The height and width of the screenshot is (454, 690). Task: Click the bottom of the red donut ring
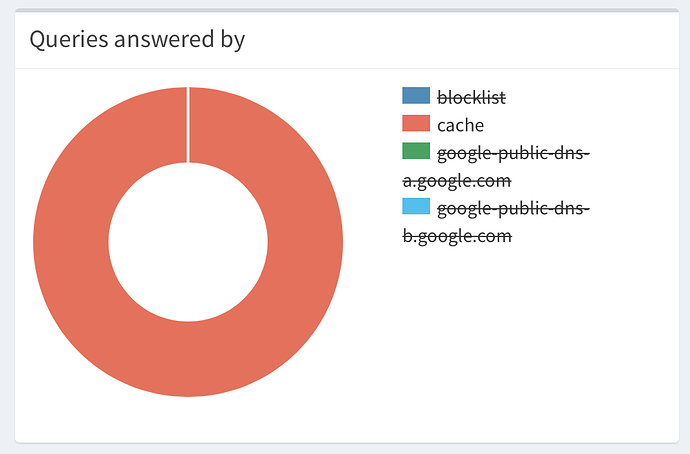pos(188,360)
